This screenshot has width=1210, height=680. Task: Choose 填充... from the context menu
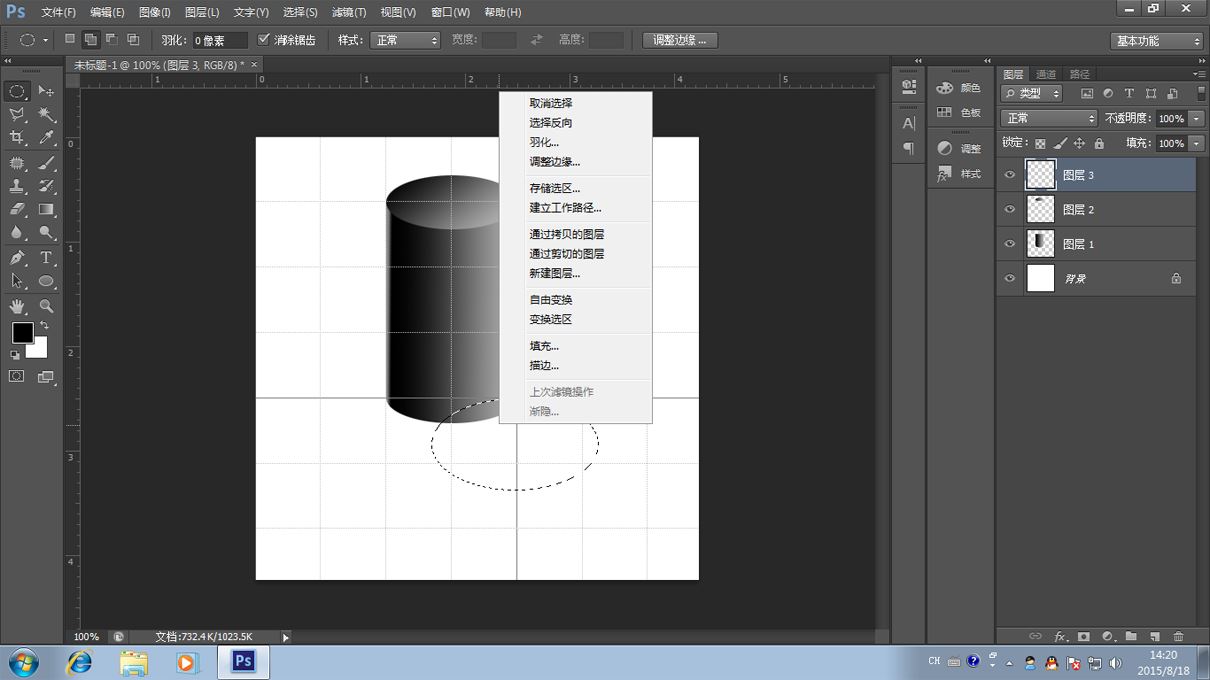(544, 346)
